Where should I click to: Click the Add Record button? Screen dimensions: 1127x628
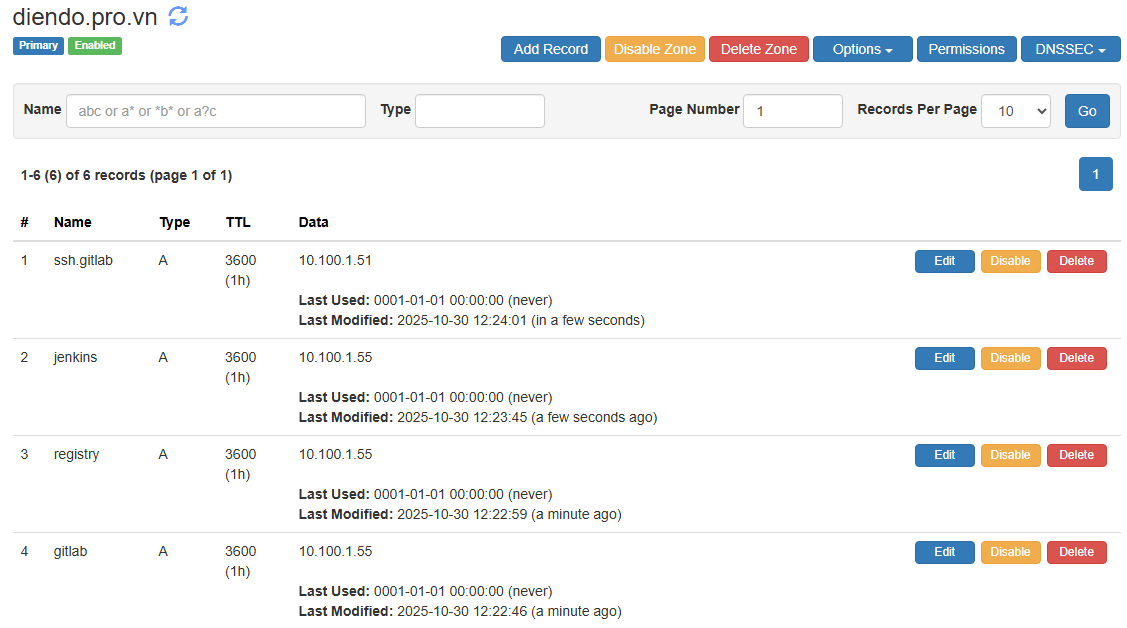[550, 49]
